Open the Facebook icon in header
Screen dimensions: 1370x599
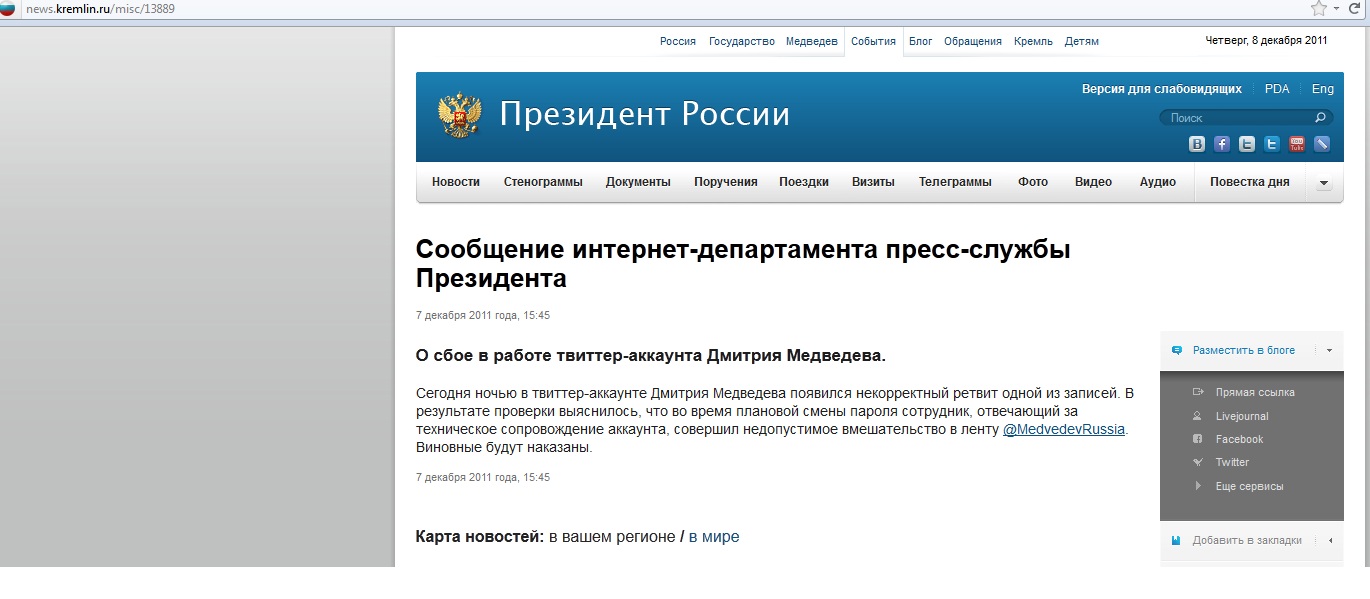click(x=1222, y=144)
